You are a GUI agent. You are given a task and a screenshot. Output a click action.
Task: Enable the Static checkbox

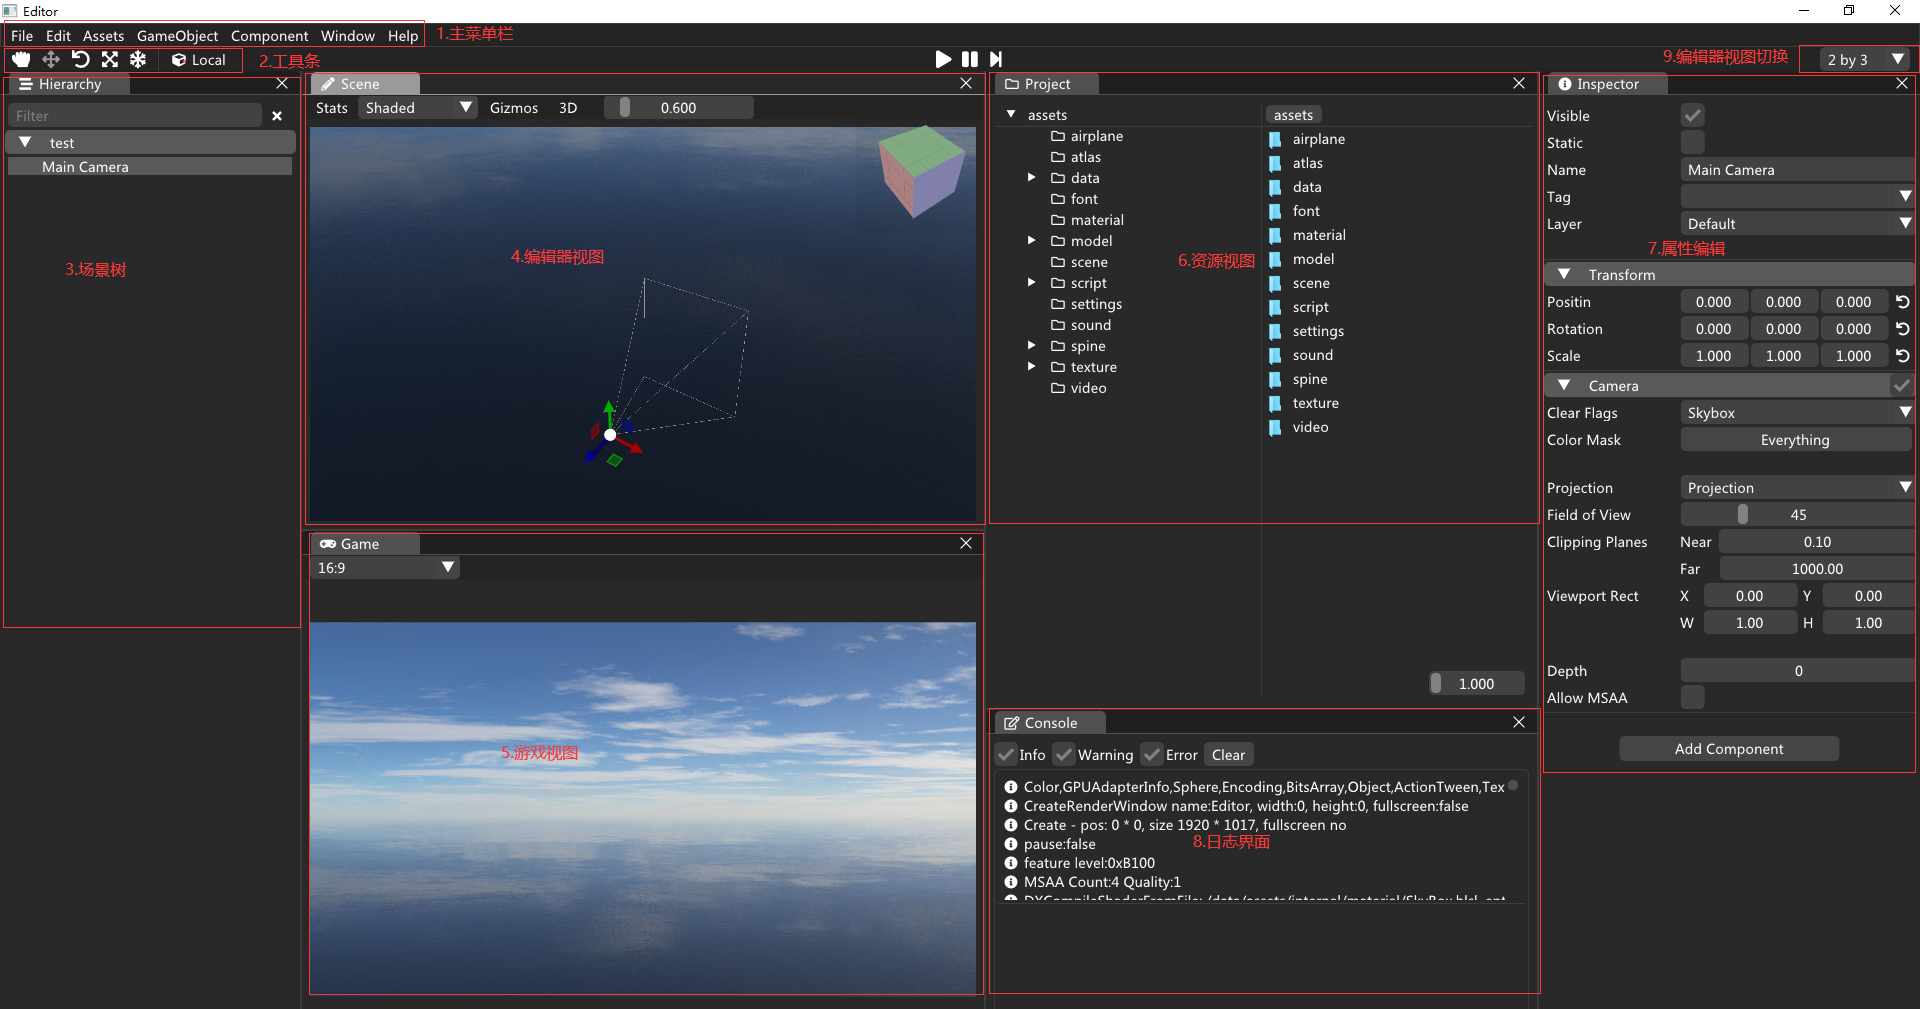tap(1692, 143)
